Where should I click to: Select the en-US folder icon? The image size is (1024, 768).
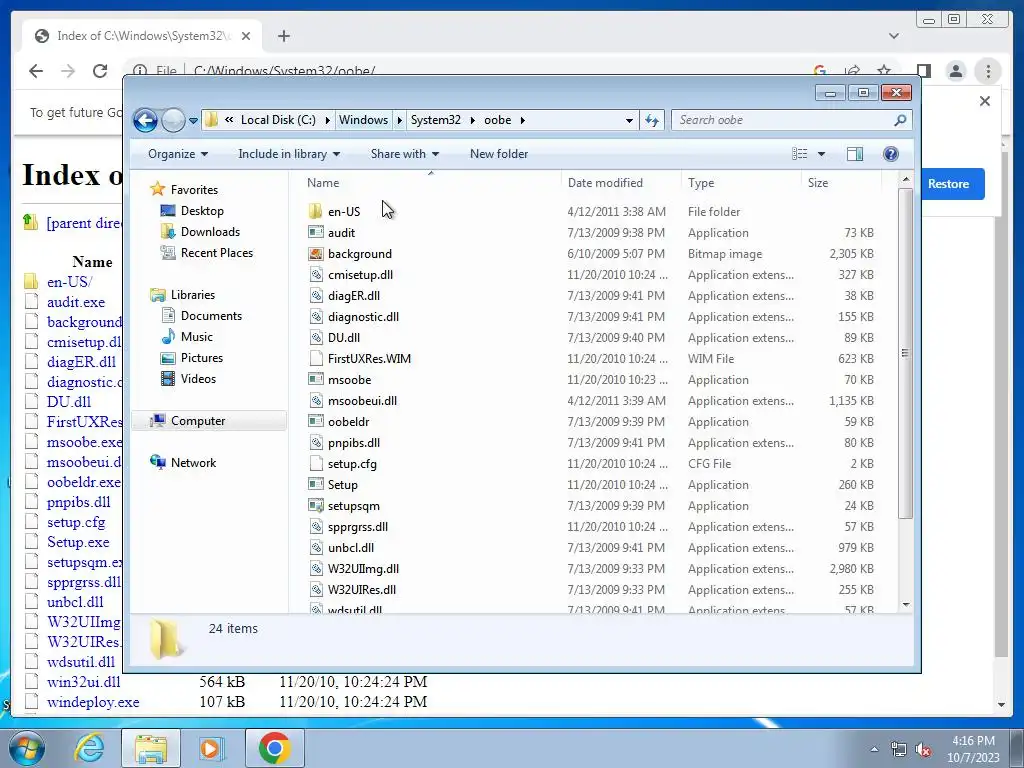(315, 211)
